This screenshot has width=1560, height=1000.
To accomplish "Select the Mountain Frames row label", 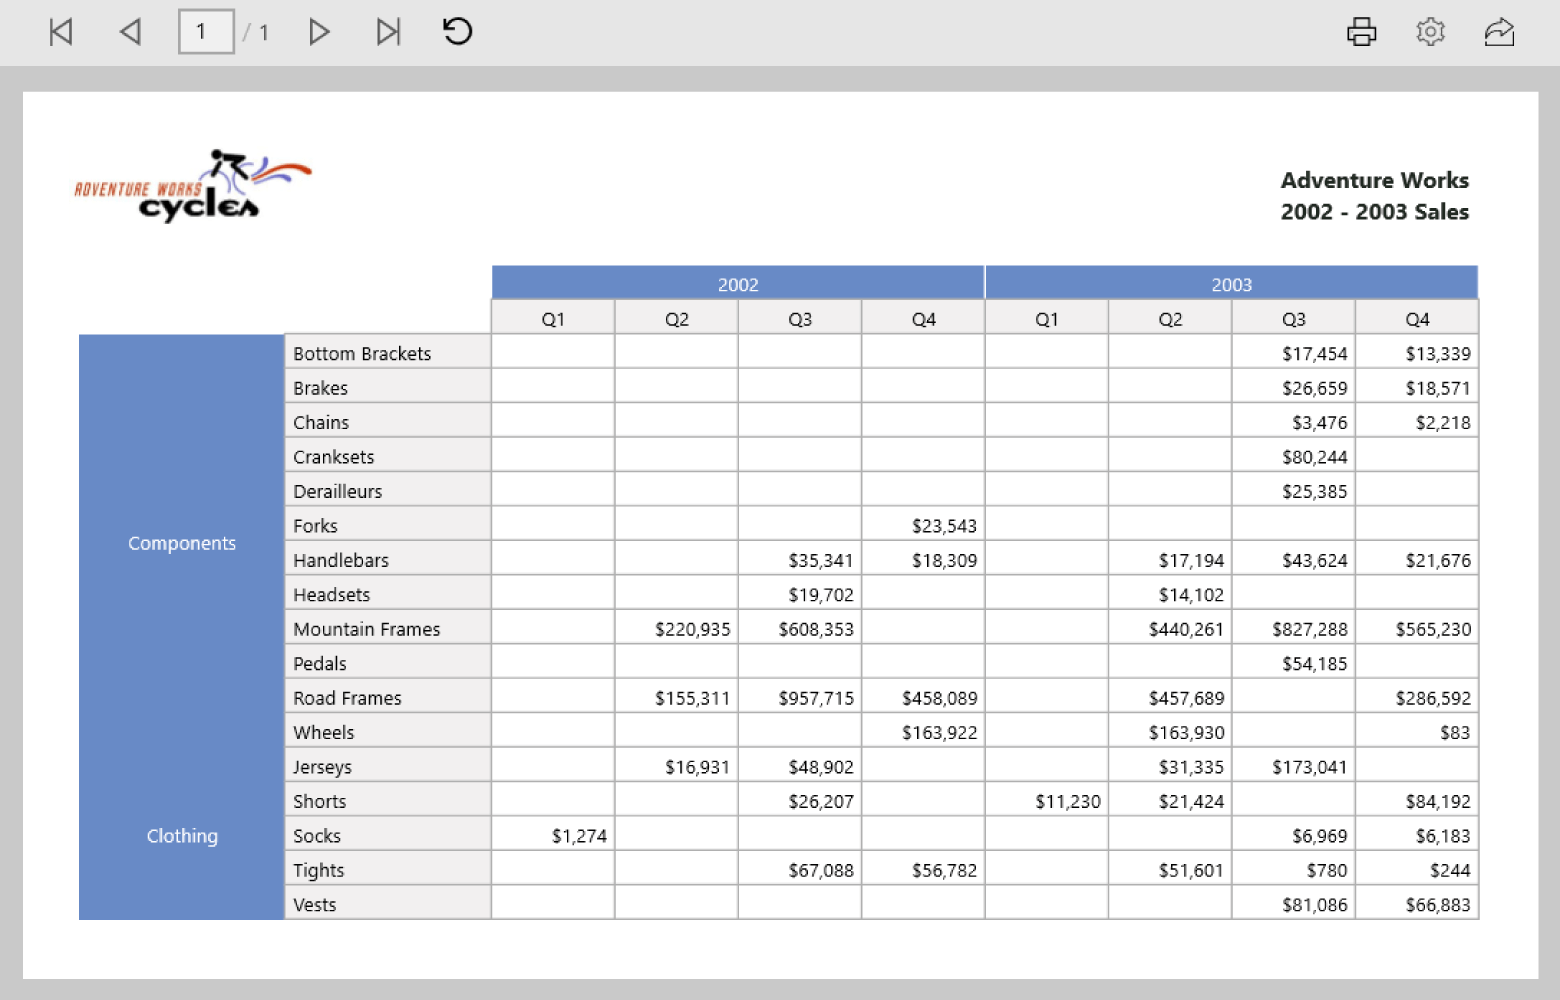I will tap(367, 629).
